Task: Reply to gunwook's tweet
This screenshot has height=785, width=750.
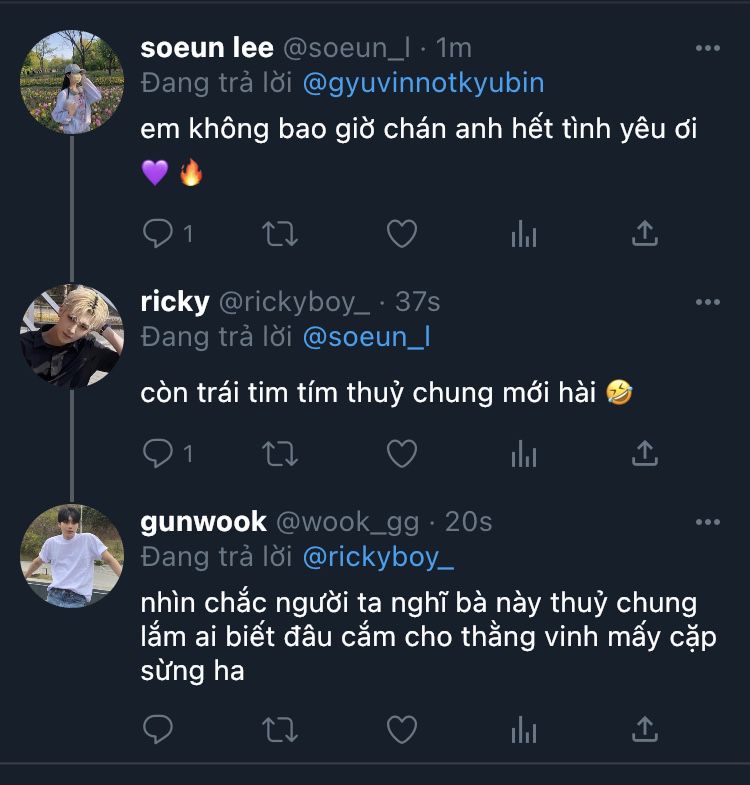Action: pyautogui.click(x=158, y=729)
